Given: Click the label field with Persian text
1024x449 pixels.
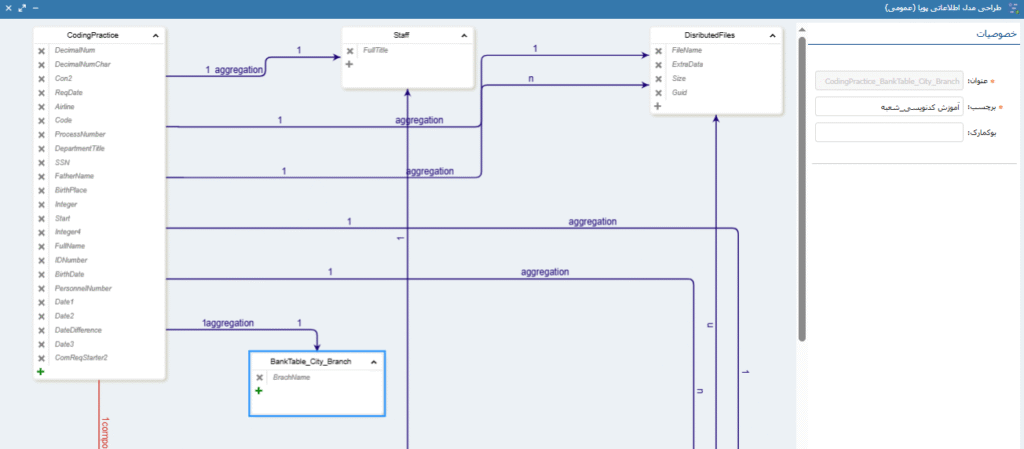Looking at the screenshot, I should point(888,106).
